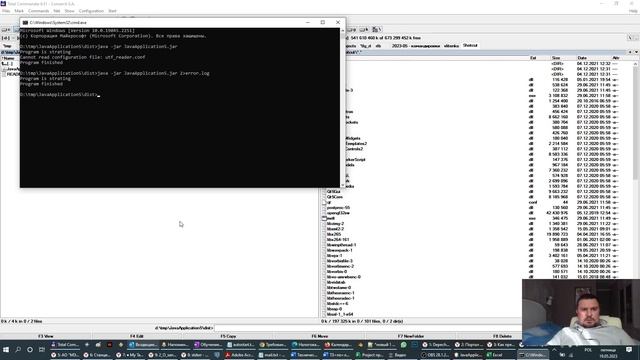Open the Help menu at far right
The width and height of the screenshot is (640, 360).
pyautogui.click(x=633, y=11)
